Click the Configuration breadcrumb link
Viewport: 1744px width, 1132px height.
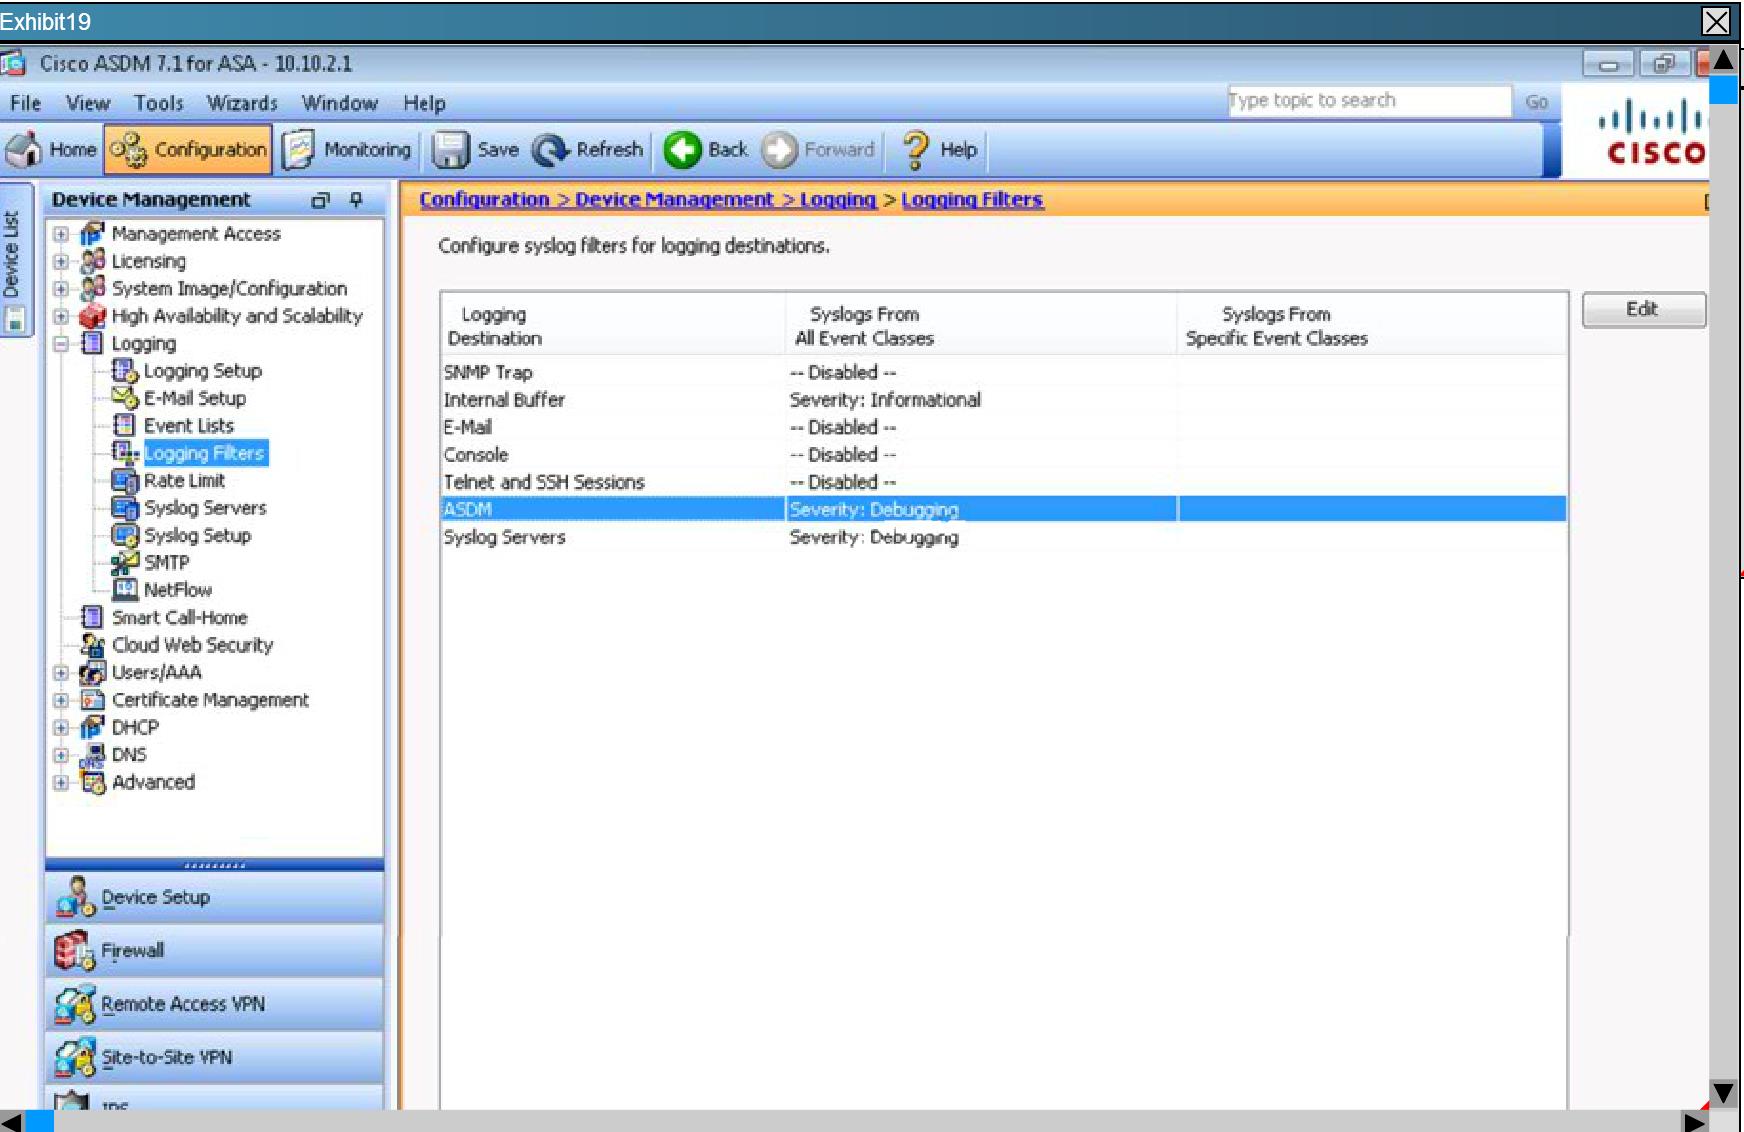(484, 200)
